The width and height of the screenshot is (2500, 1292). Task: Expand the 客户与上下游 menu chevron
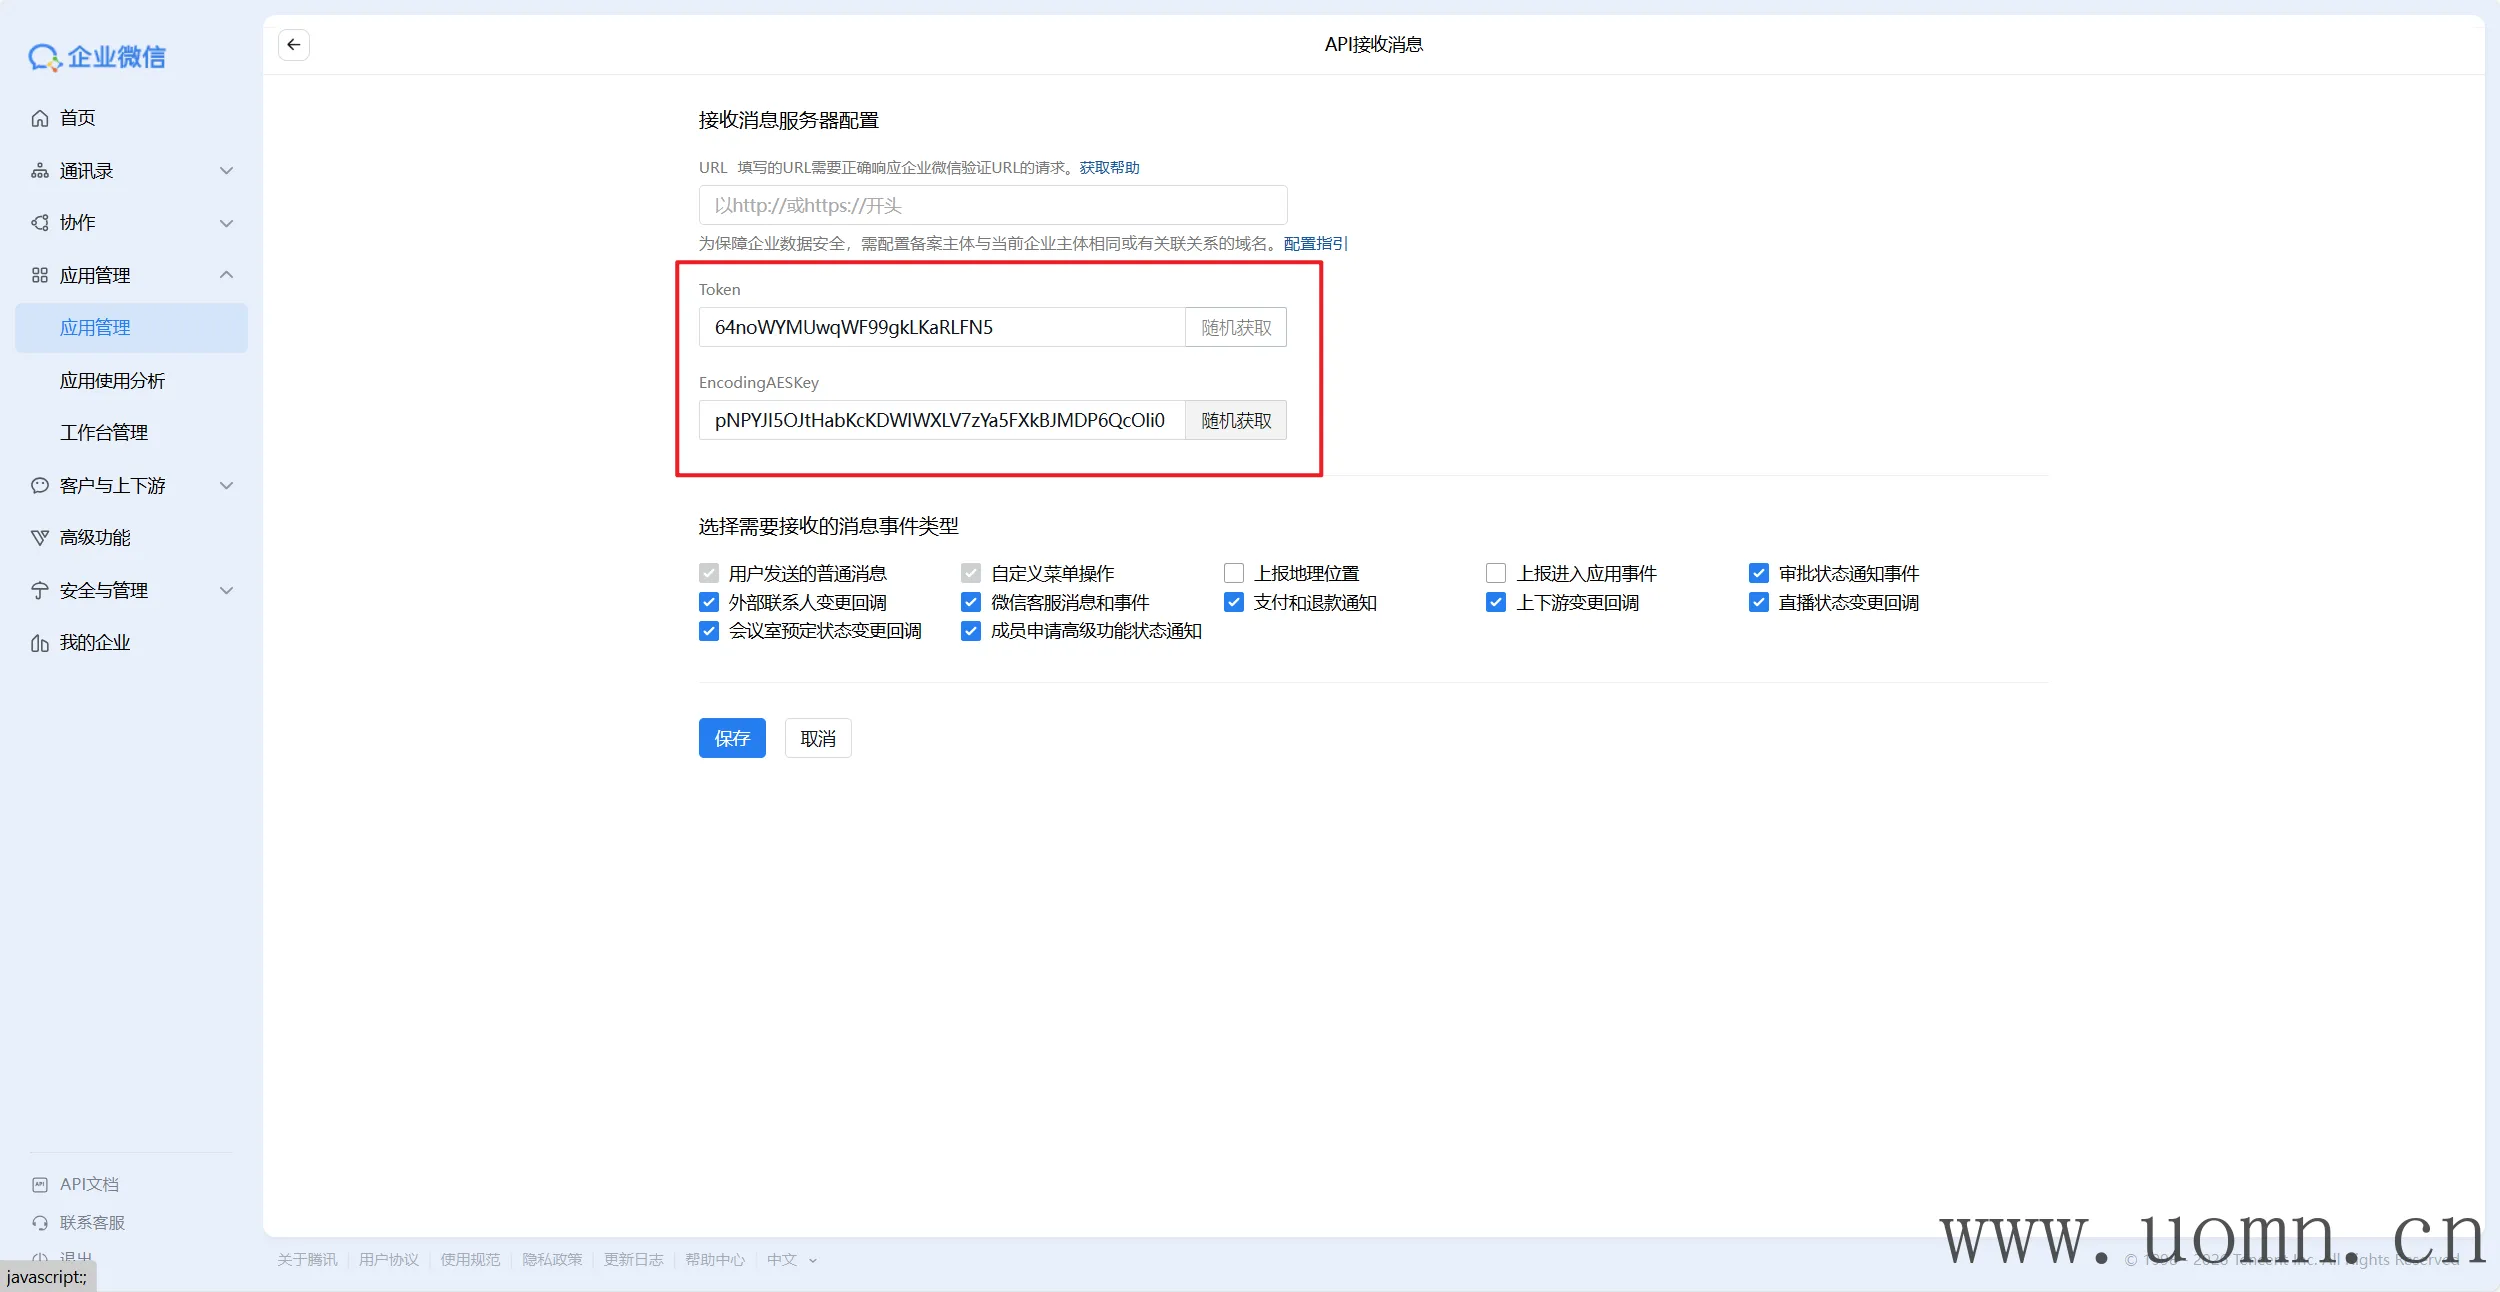[x=227, y=486]
